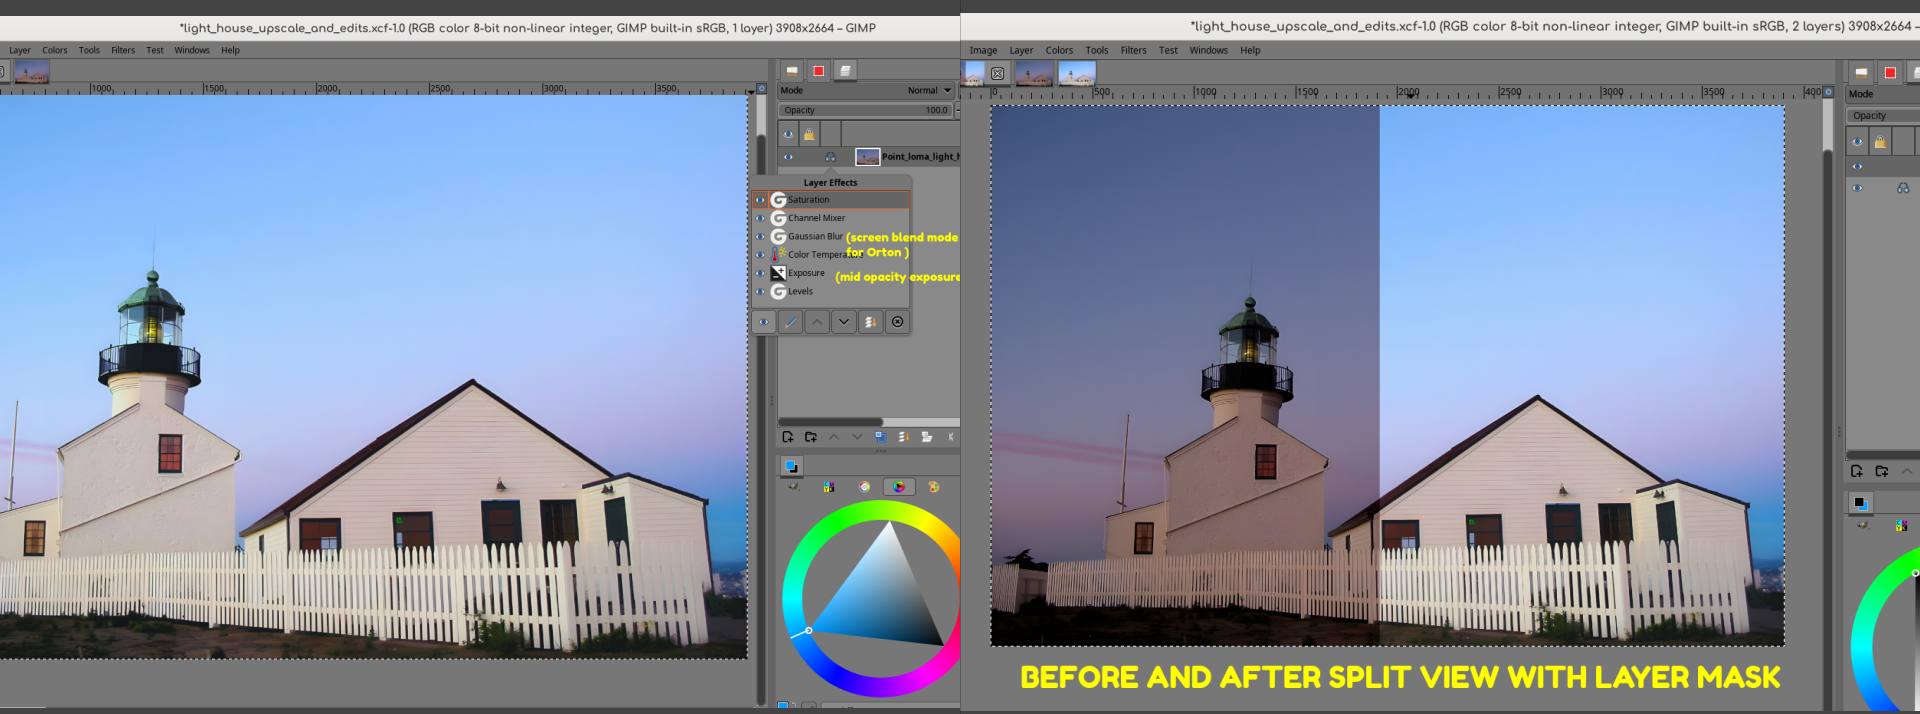The image size is (1920, 714).
Task: Switch to Channels tab in right dock
Action: (x=1890, y=73)
